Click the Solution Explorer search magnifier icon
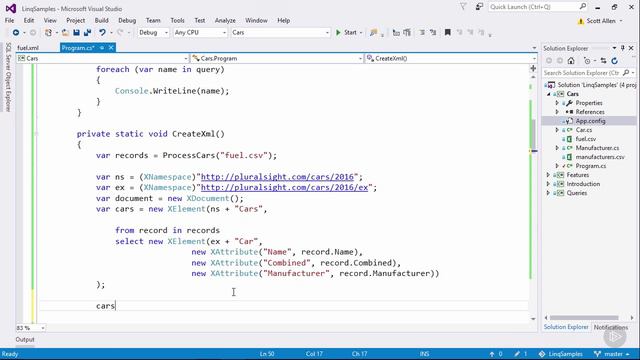Image resolution: width=640 pixels, height=360 pixels. (x=626, y=73)
